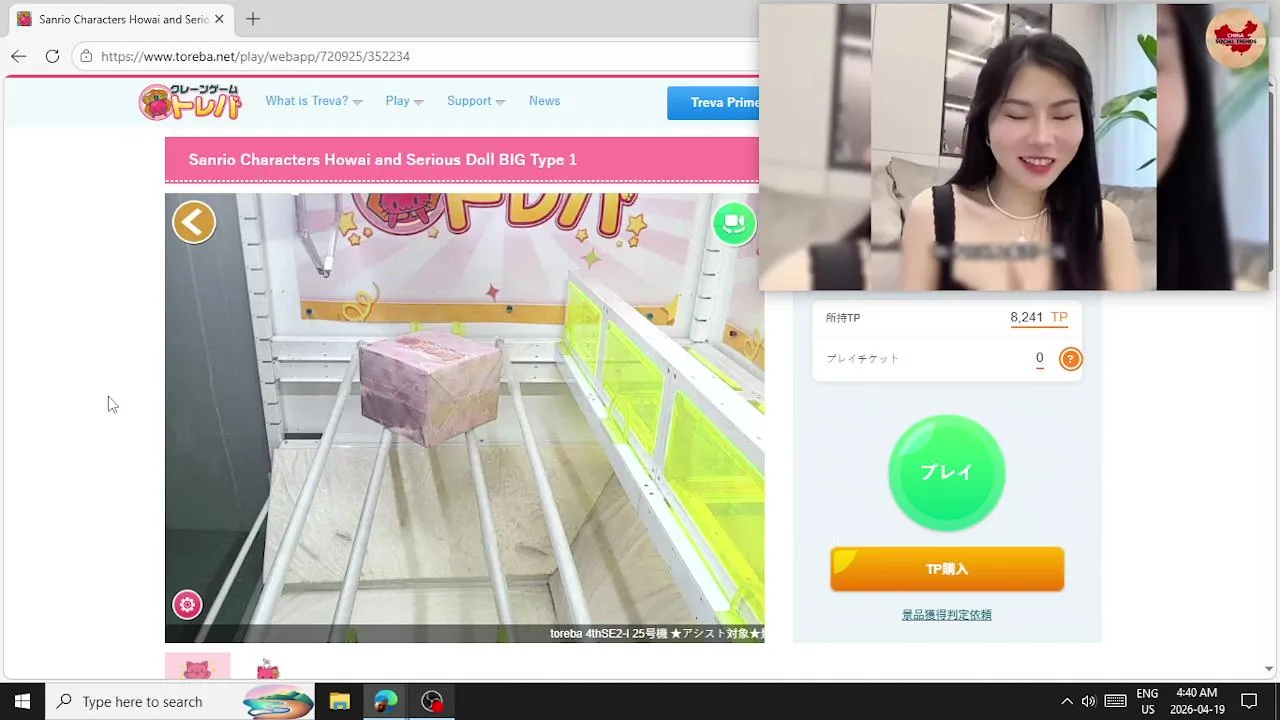
Task: Open 景品獲得判定依頼 link
Action: click(947, 615)
